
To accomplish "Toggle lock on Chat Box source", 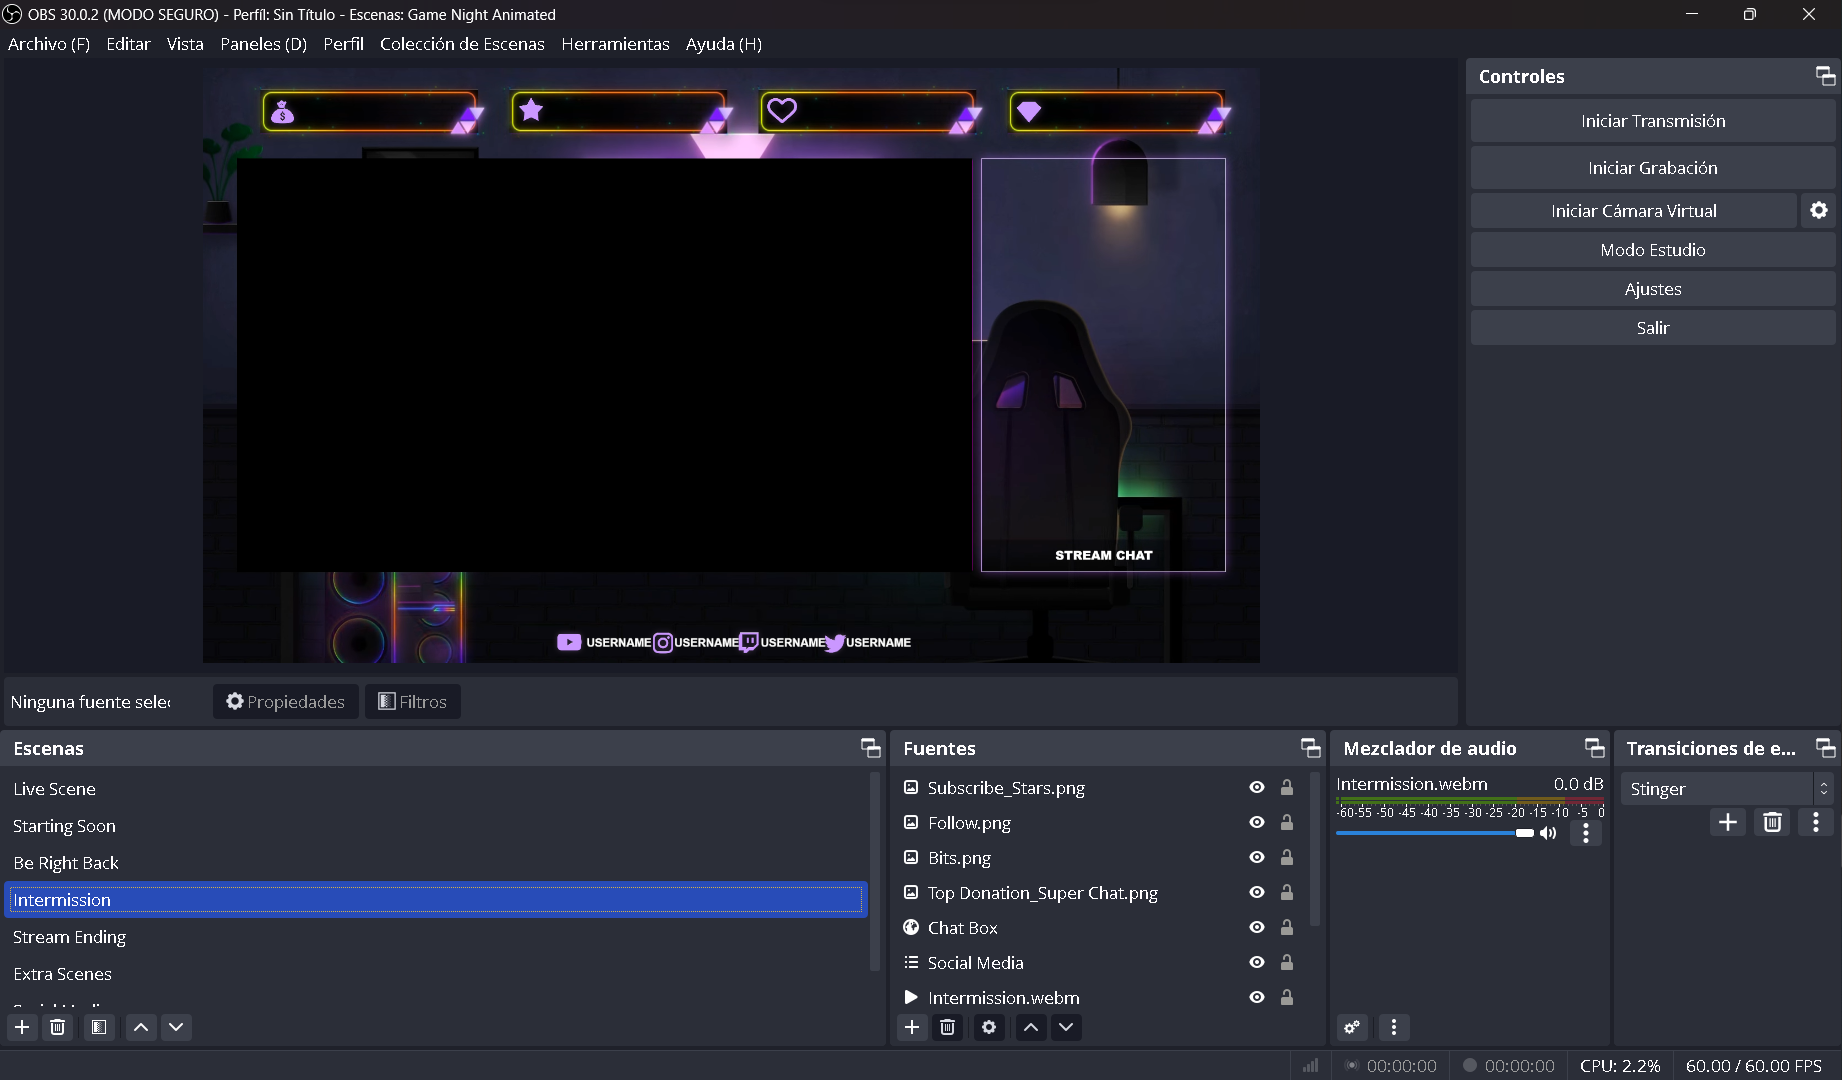I will pyautogui.click(x=1287, y=928).
